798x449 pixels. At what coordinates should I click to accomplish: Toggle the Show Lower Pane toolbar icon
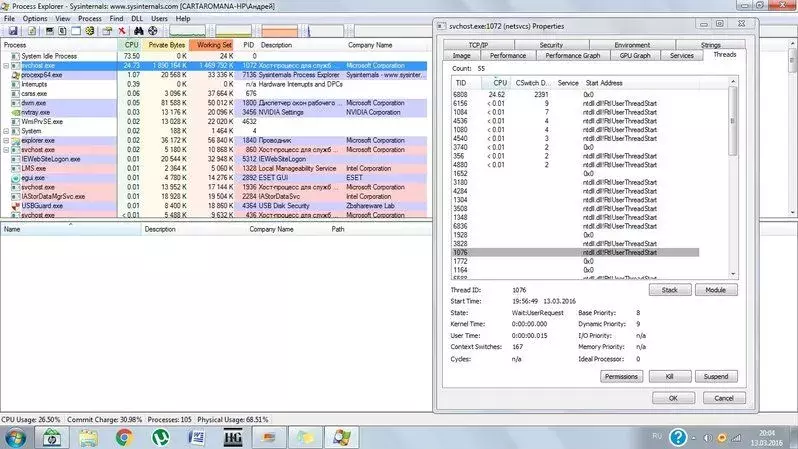[x=76, y=31]
